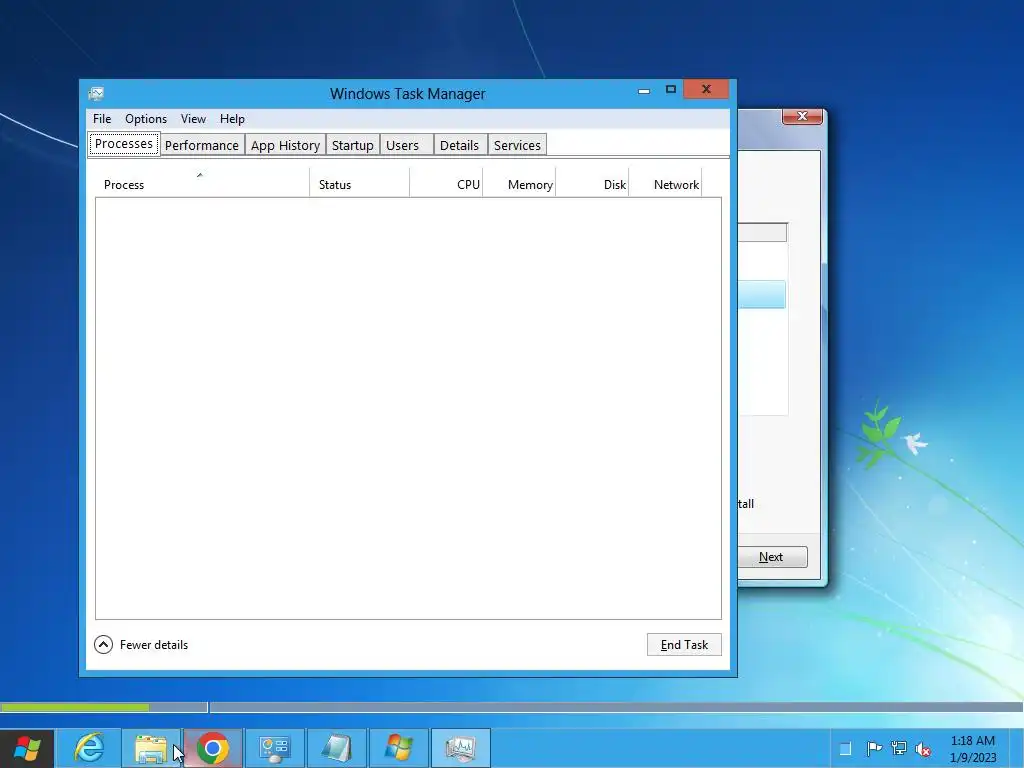Sort by the CPU column header
1024x768 pixels.
point(446,183)
